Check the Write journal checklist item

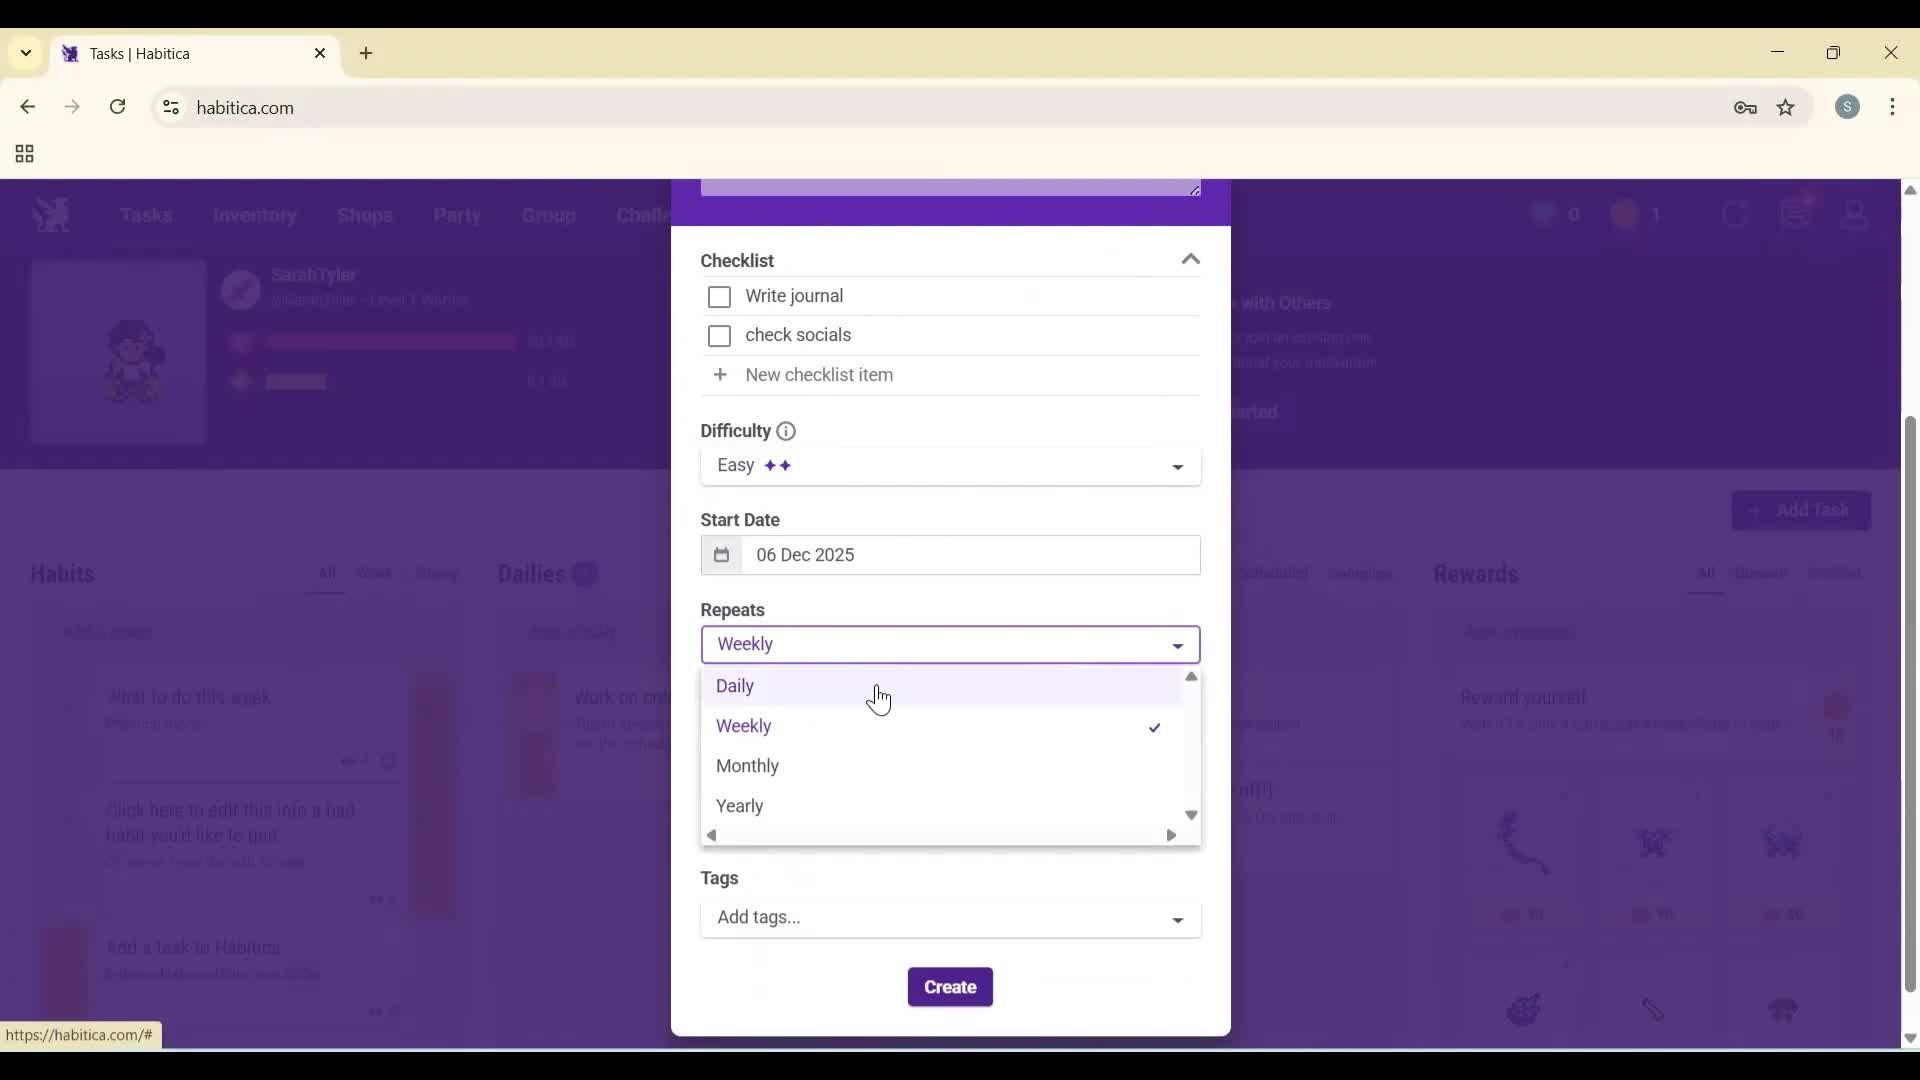(720, 297)
